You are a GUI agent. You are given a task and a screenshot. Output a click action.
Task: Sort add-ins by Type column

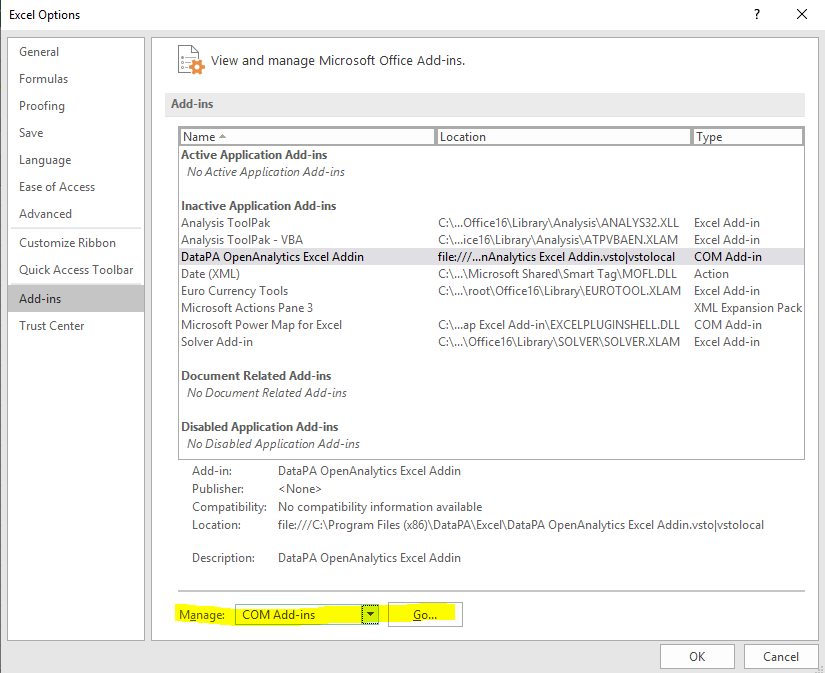tap(748, 137)
